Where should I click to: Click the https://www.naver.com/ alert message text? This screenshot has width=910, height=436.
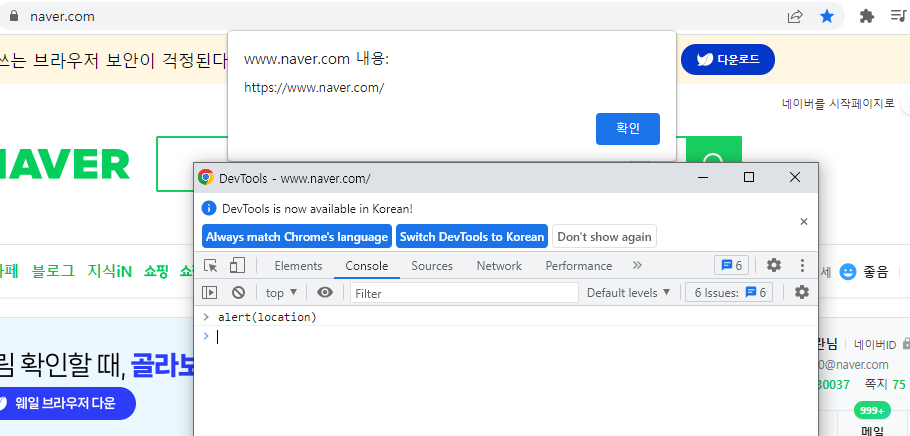coord(314,88)
